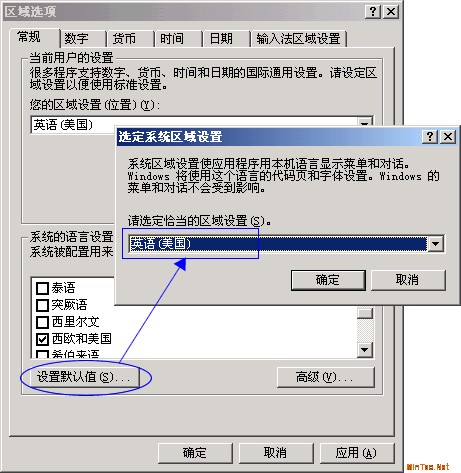
Task: Click help question mark in 选定系统区域设置 dialog
Action: pyautogui.click(x=430, y=136)
